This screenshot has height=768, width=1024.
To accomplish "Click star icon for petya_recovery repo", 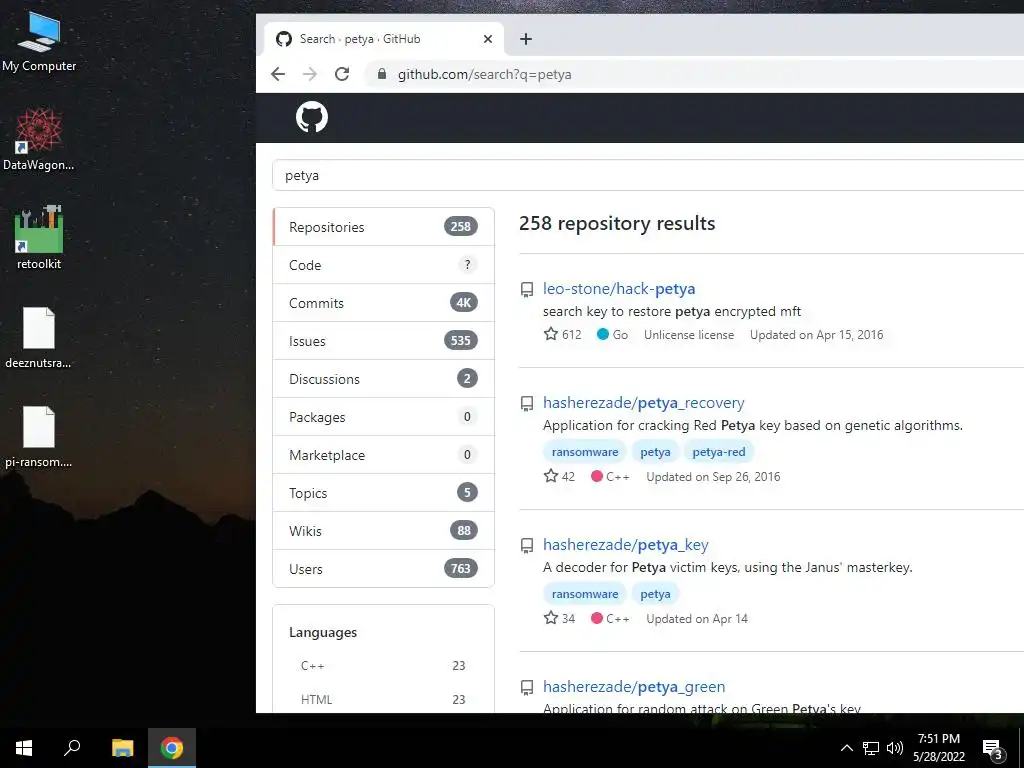I will click(x=551, y=476).
